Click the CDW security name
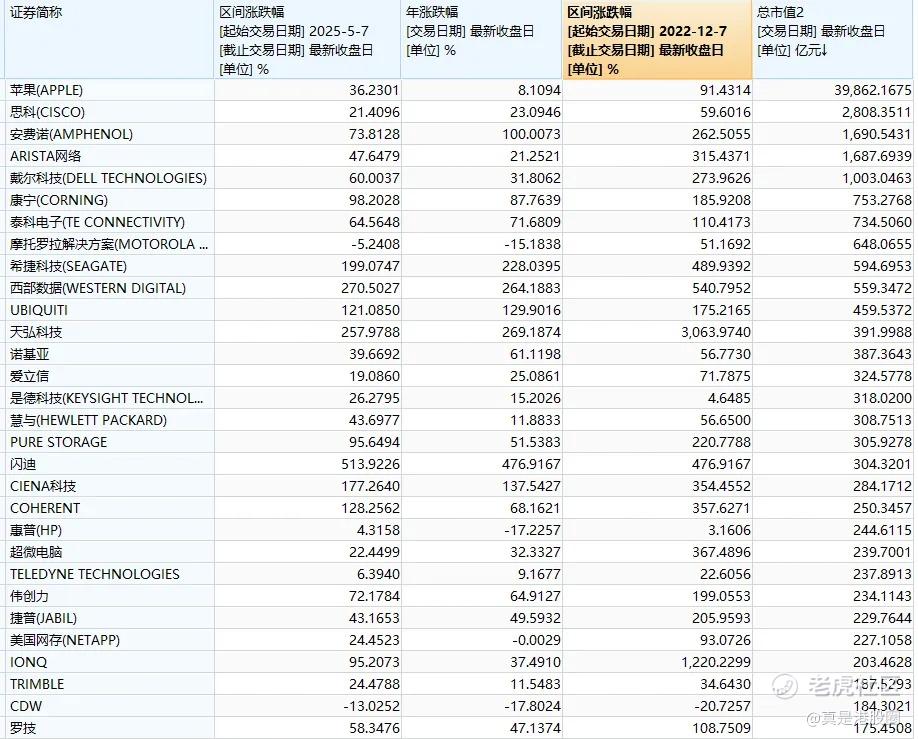The image size is (918, 739). [x=26, y=706]
